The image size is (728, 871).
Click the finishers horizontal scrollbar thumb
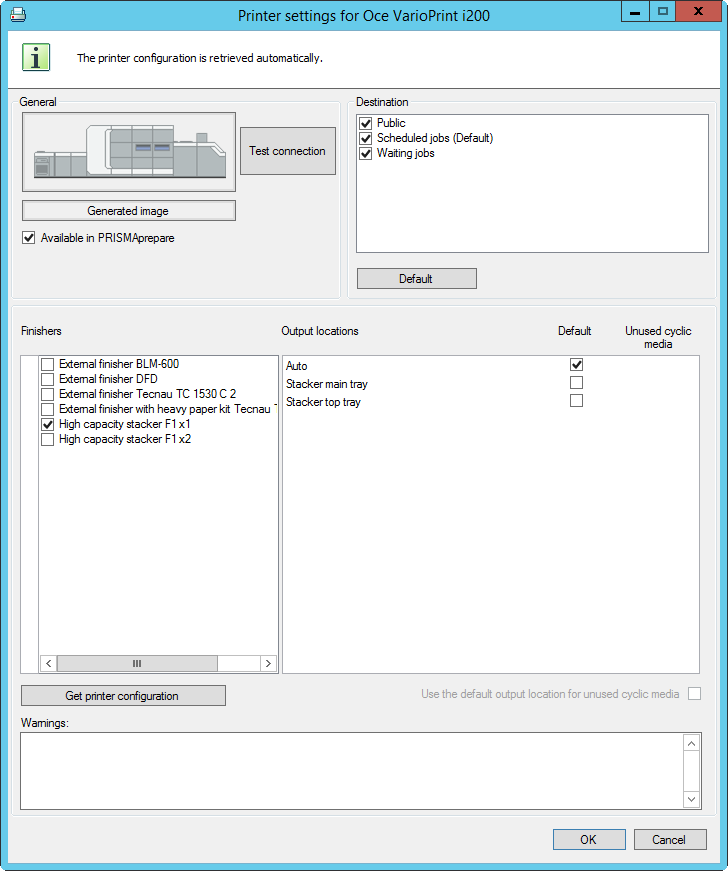[x=137, y=663]
